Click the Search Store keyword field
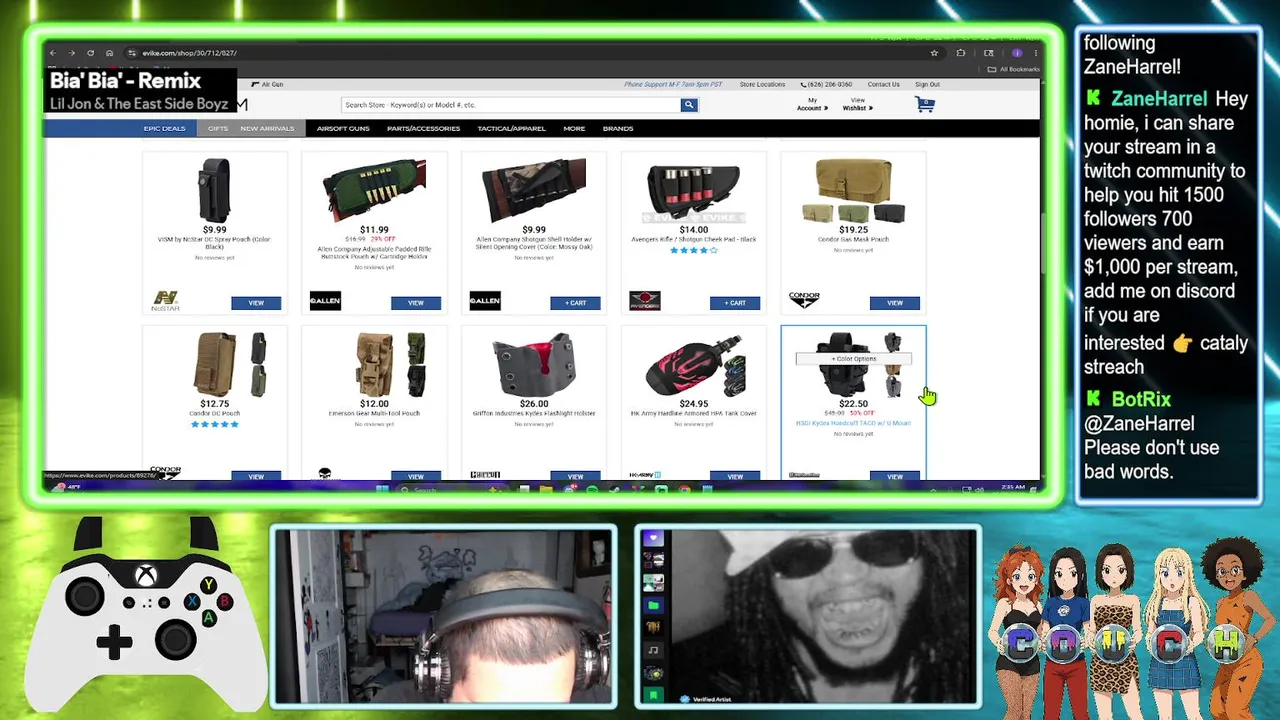This screenshot has width=1280, height=720. point(511,105)
